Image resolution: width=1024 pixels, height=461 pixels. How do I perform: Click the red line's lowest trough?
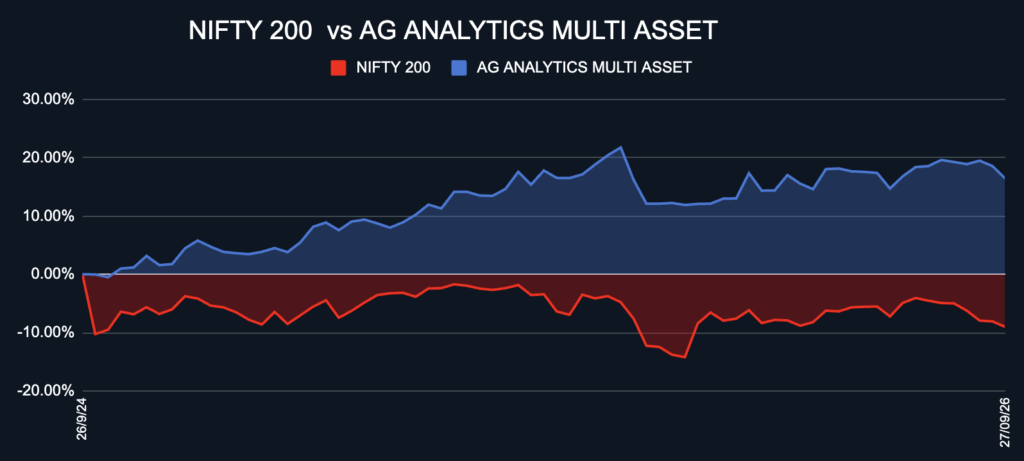pyautogui.click(x=684, y=357)
